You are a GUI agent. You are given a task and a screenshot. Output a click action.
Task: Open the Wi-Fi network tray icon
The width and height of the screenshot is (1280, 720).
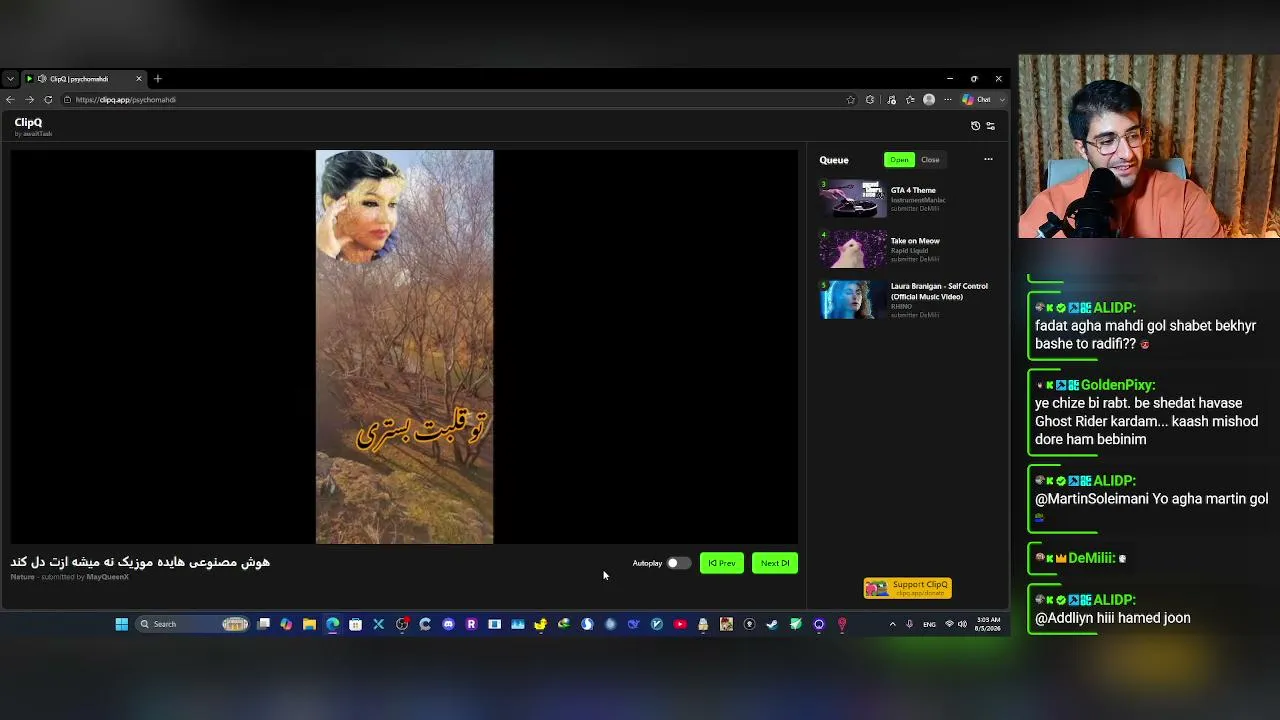[949, 624]
